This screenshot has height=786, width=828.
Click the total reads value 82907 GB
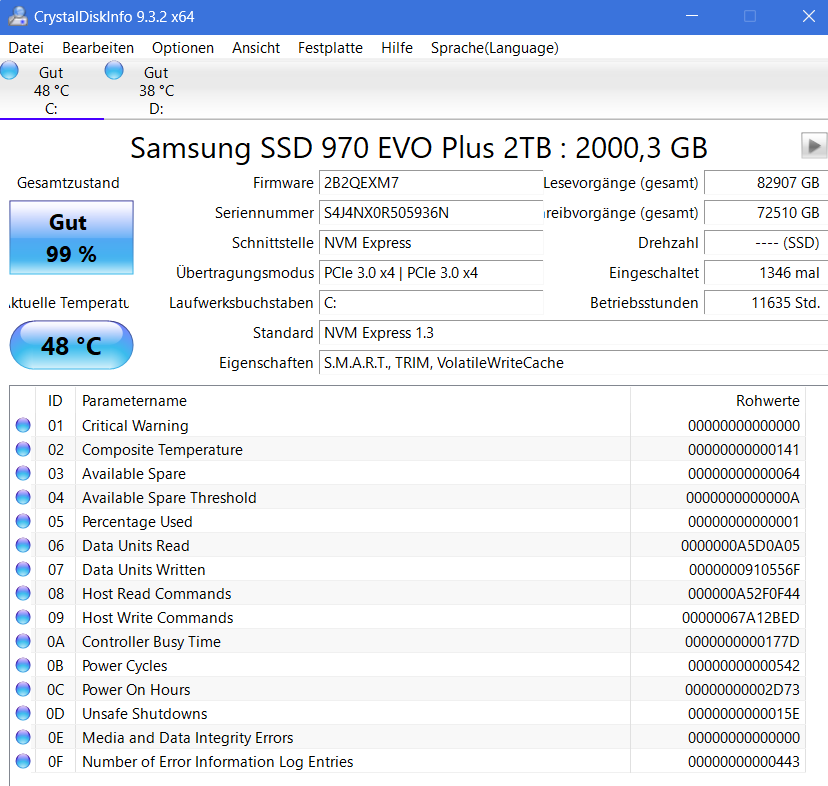[766, 183]
